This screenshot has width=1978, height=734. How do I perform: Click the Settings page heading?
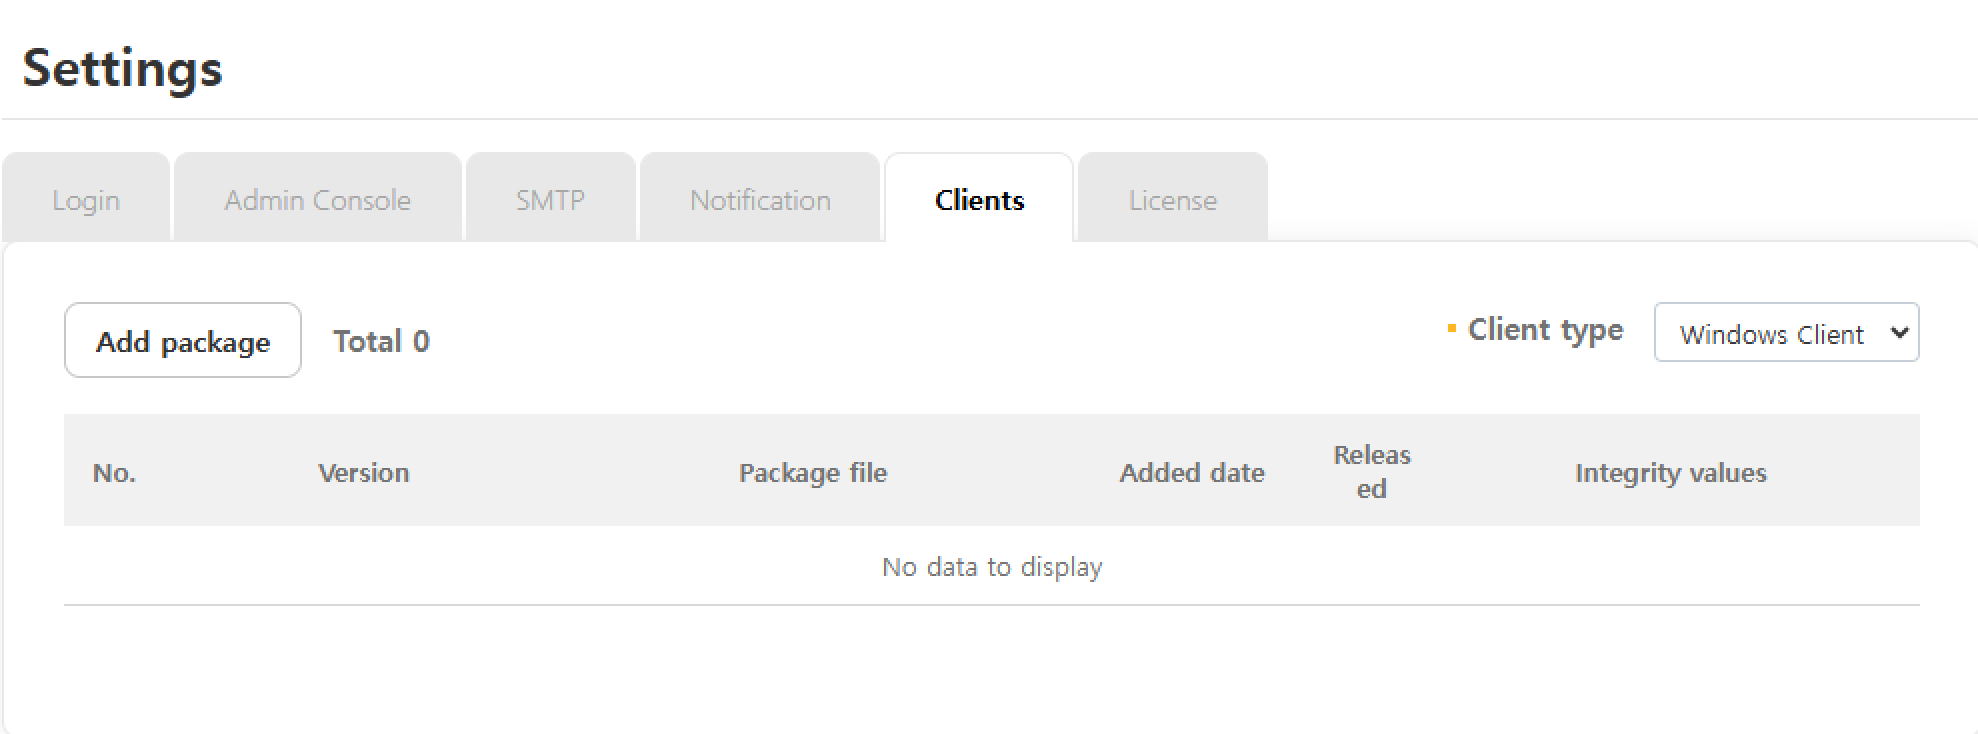click(122, 68)
